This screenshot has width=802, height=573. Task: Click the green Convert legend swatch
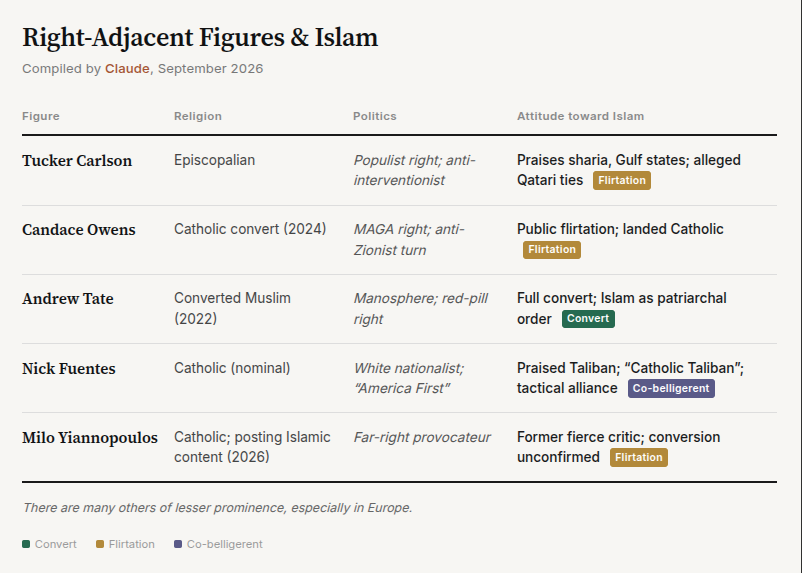click(26, 544)
